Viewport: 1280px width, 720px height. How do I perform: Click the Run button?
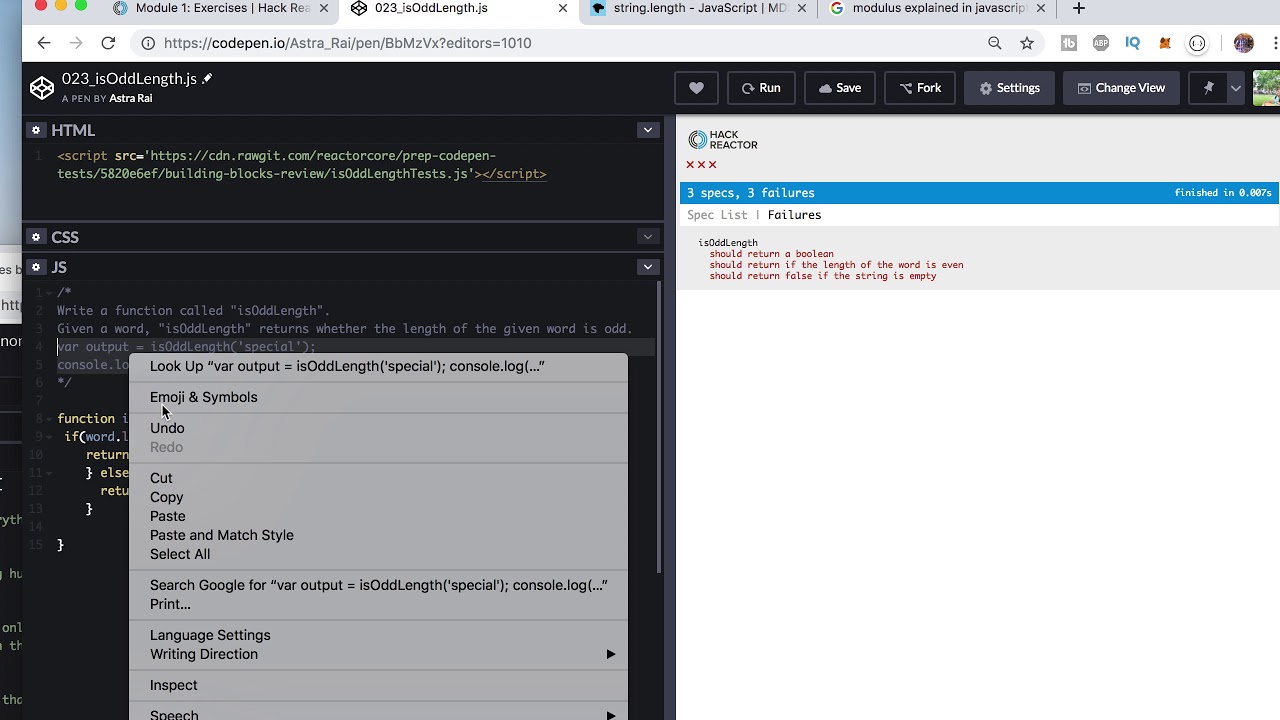pyautogui.click(x=761, y=88)
